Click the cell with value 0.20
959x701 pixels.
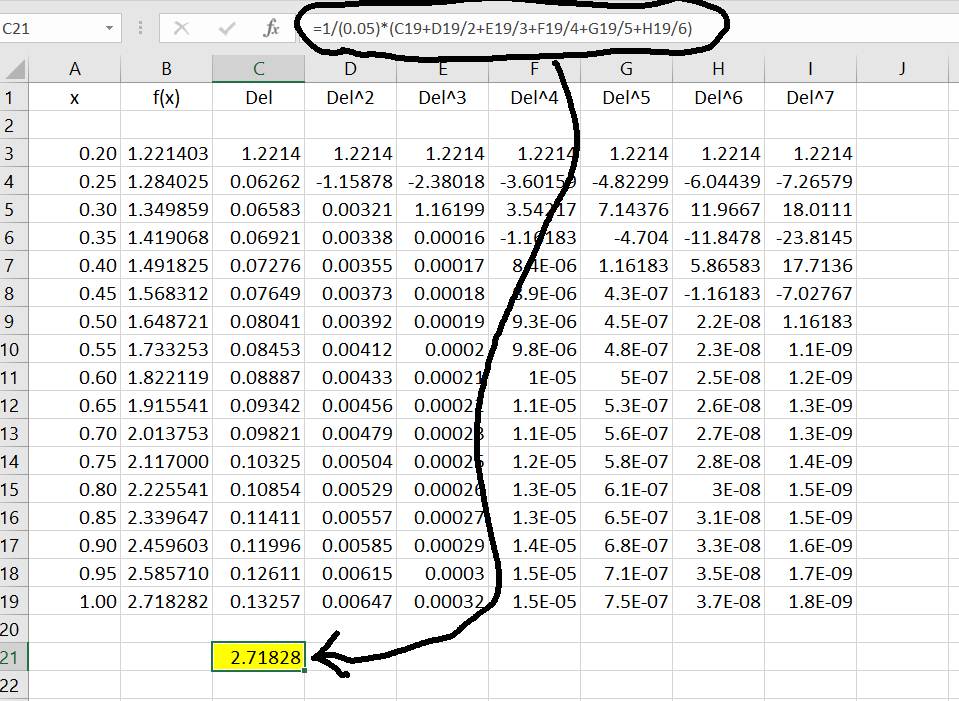click(75, 154)
